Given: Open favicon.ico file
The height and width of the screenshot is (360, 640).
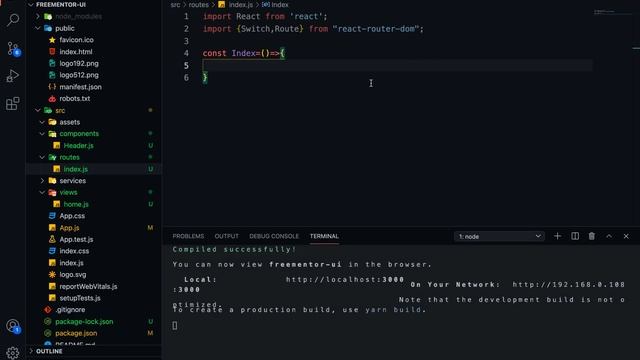Looking at the screenshot, I should tap(76, 40).
